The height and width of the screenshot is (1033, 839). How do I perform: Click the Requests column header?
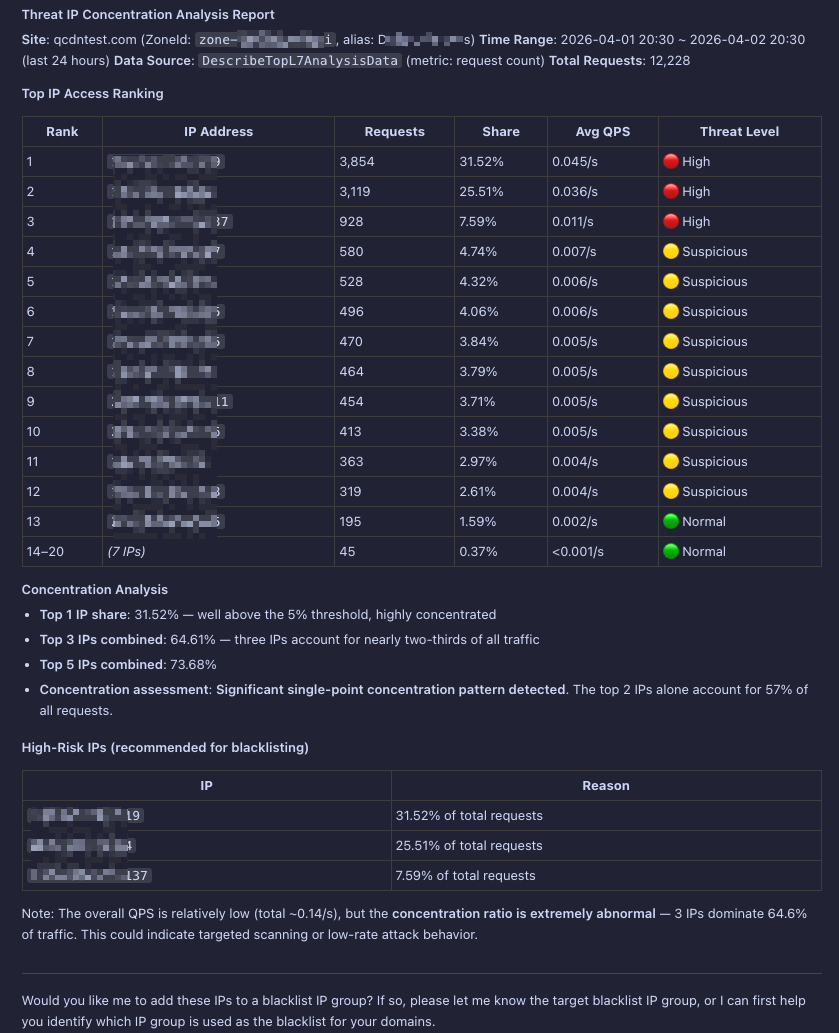pyautogui.click(x=394, y=131)
